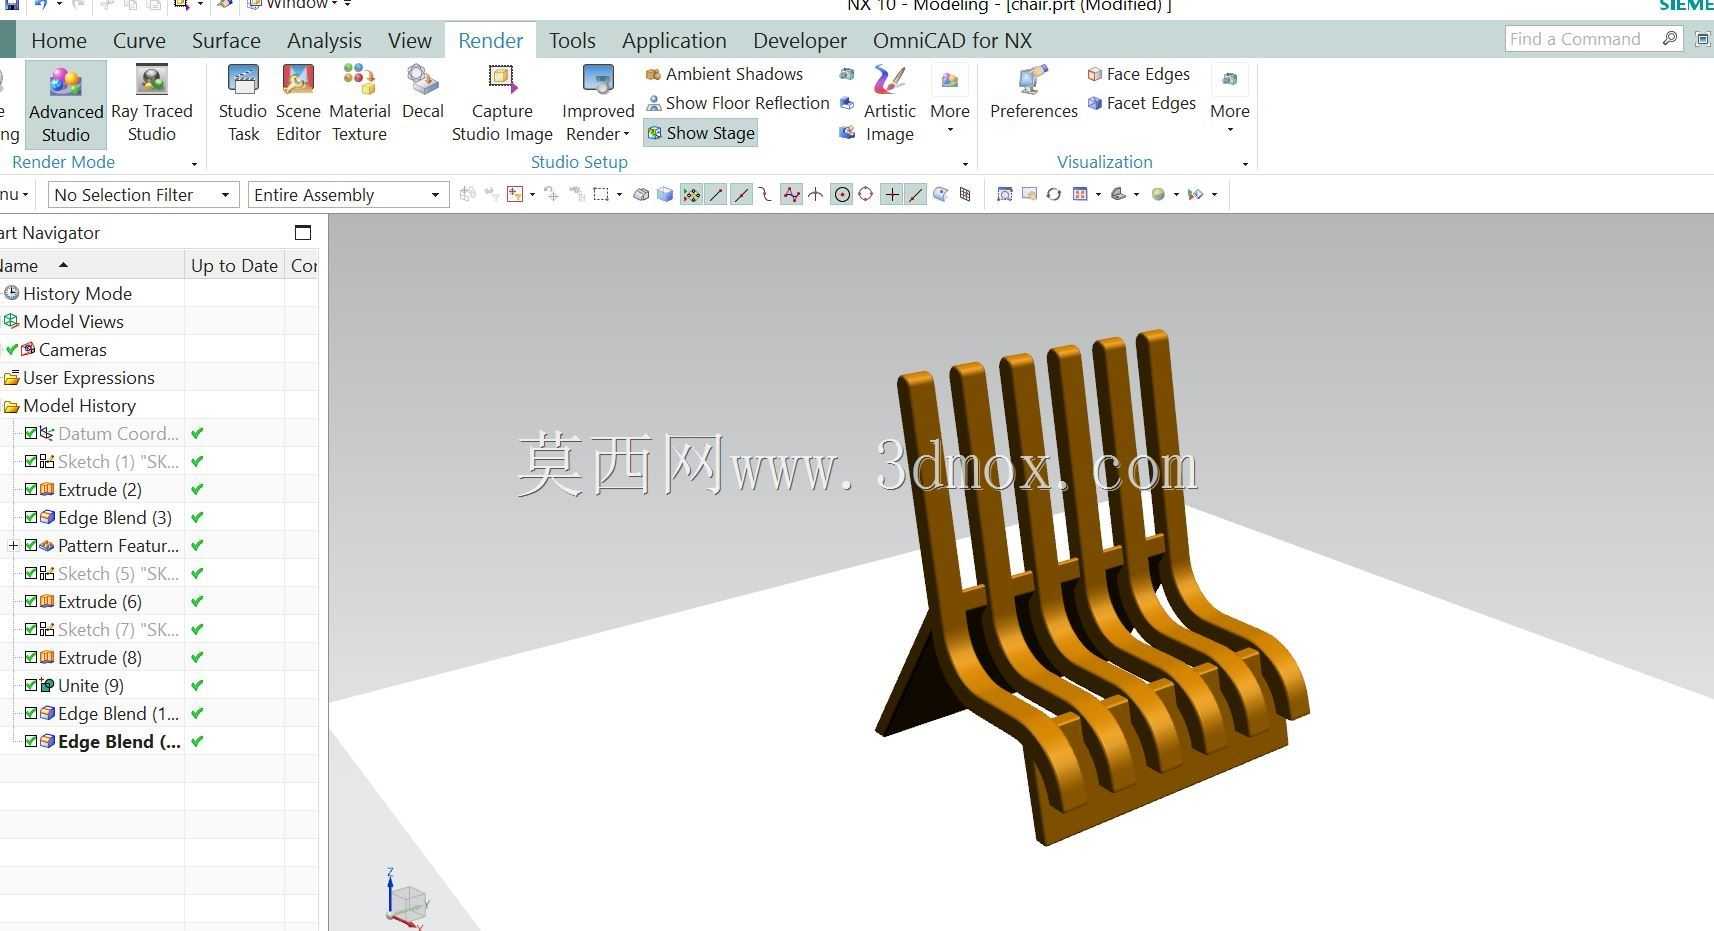
Task: Start Improved Render from its icon
Action: coord(598,80)
